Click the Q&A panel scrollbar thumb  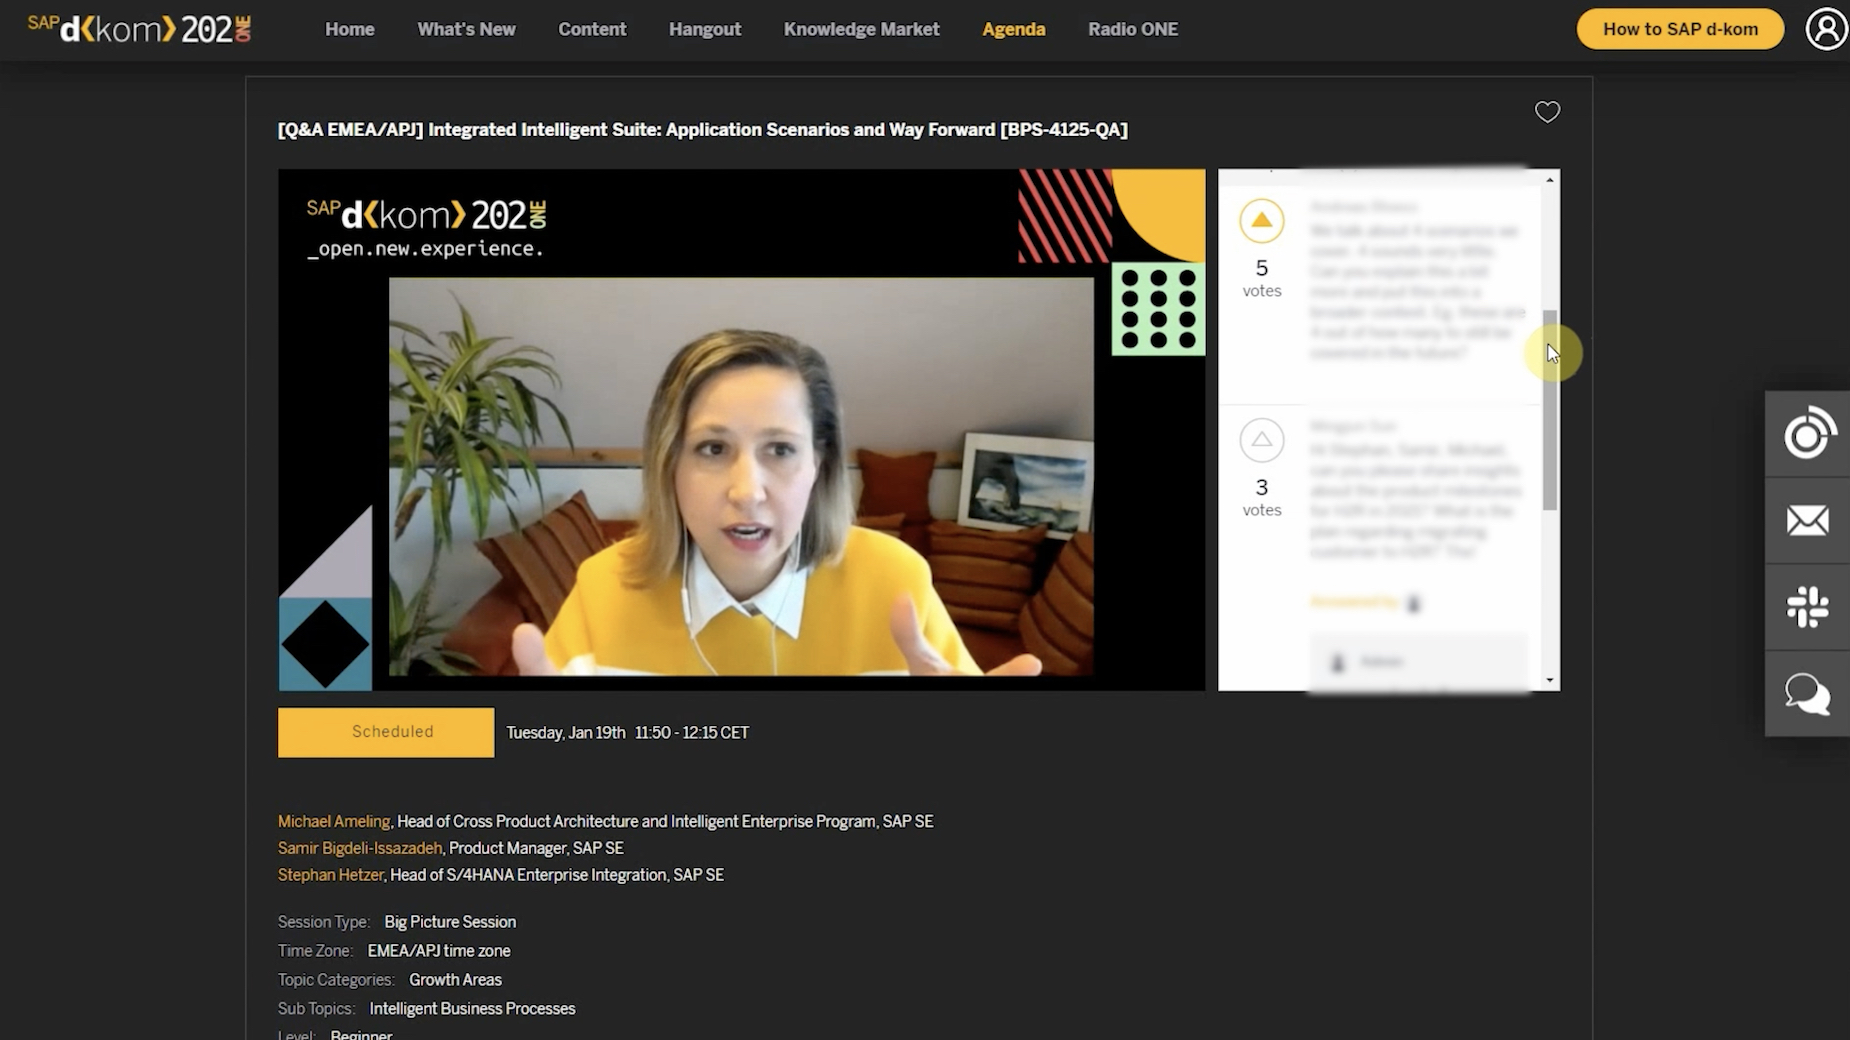1549,410
